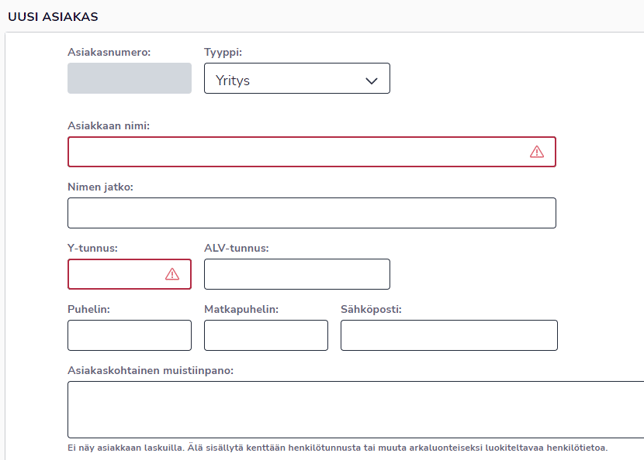Viewport: 644px width, 460px height.
Task: Click the greyed-out Asiakasnumero field
Action: point(129,79)
